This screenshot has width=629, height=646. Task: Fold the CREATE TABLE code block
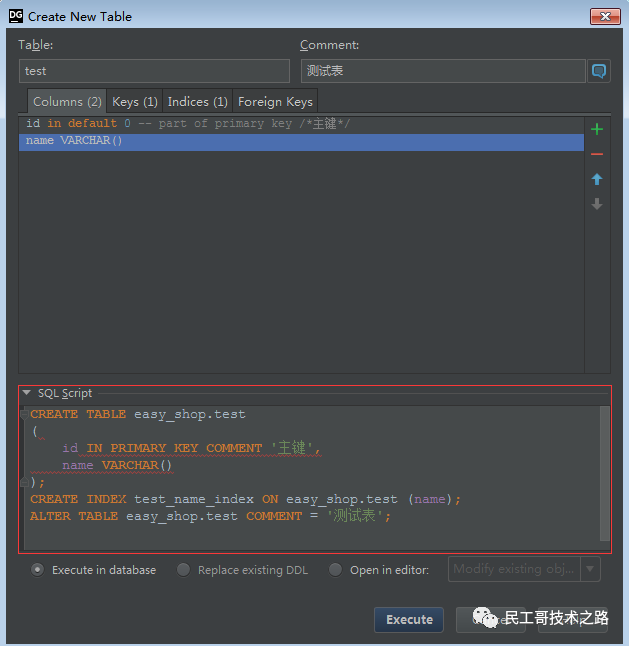[x=24, y=414]
